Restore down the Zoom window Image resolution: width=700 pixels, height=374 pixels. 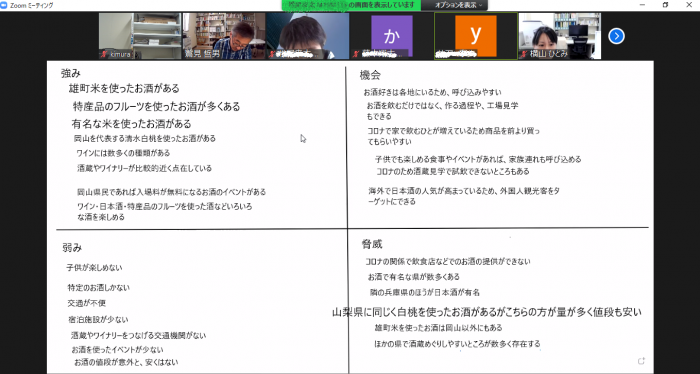point(666,5)
